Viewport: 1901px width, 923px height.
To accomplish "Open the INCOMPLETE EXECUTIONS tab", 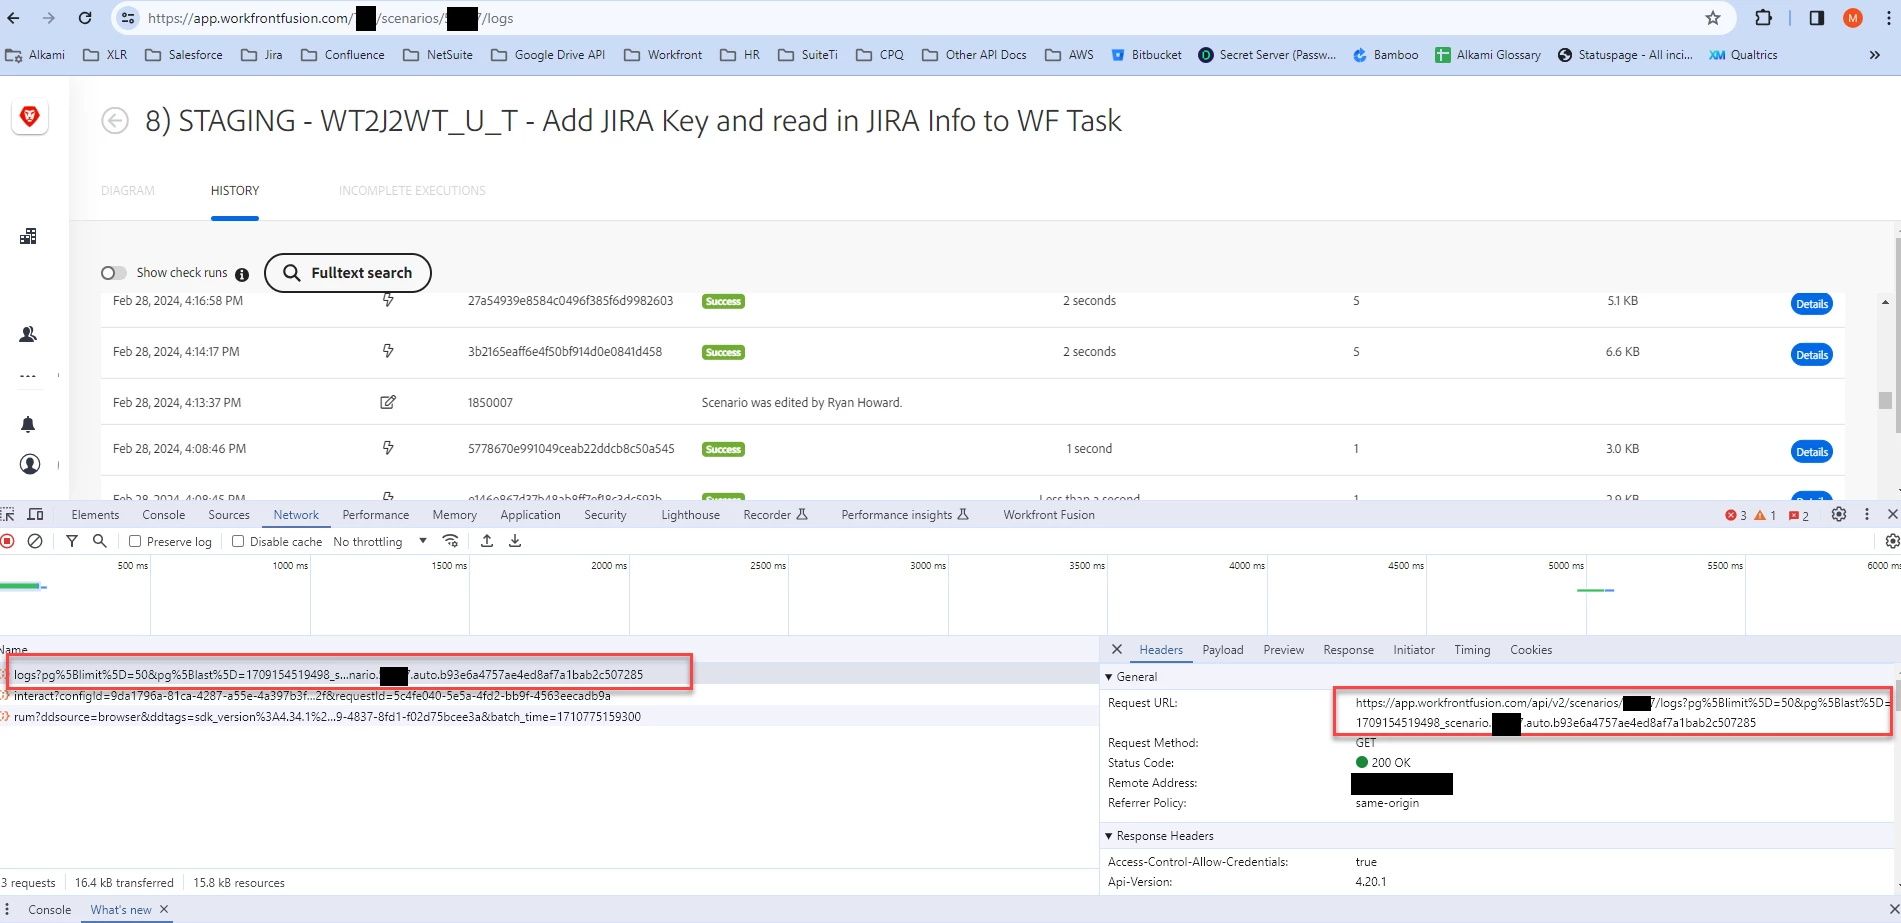I will click(x=412, y=190).
